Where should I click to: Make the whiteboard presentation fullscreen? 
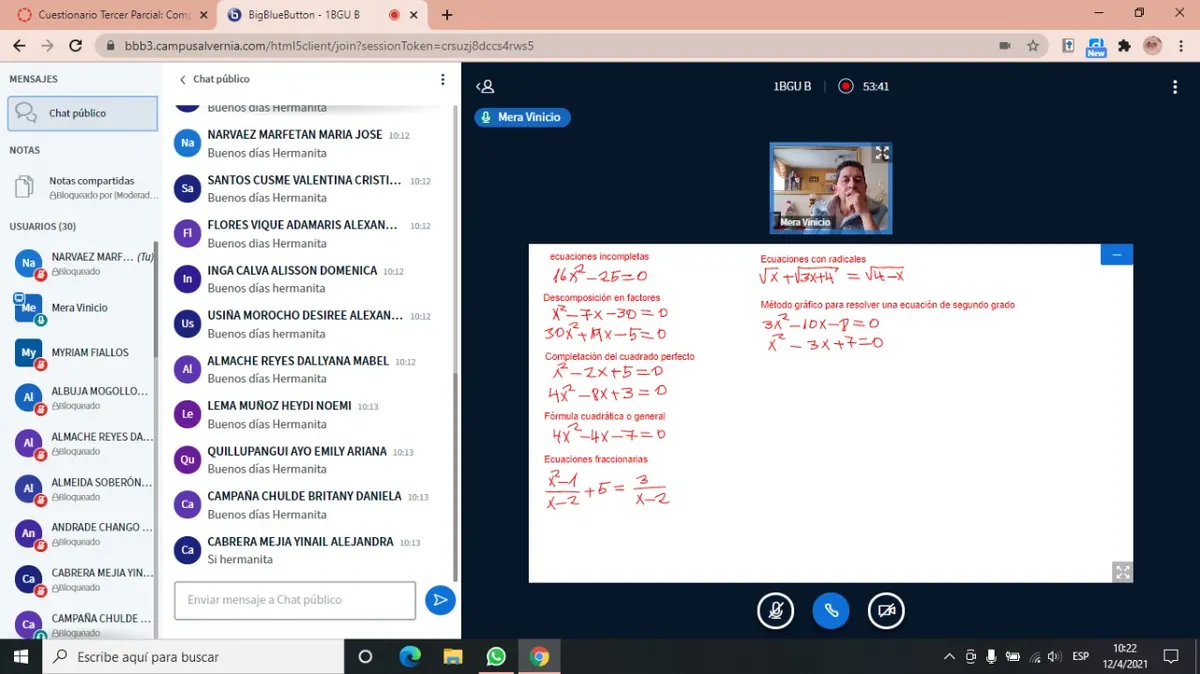coord(1122,572)
